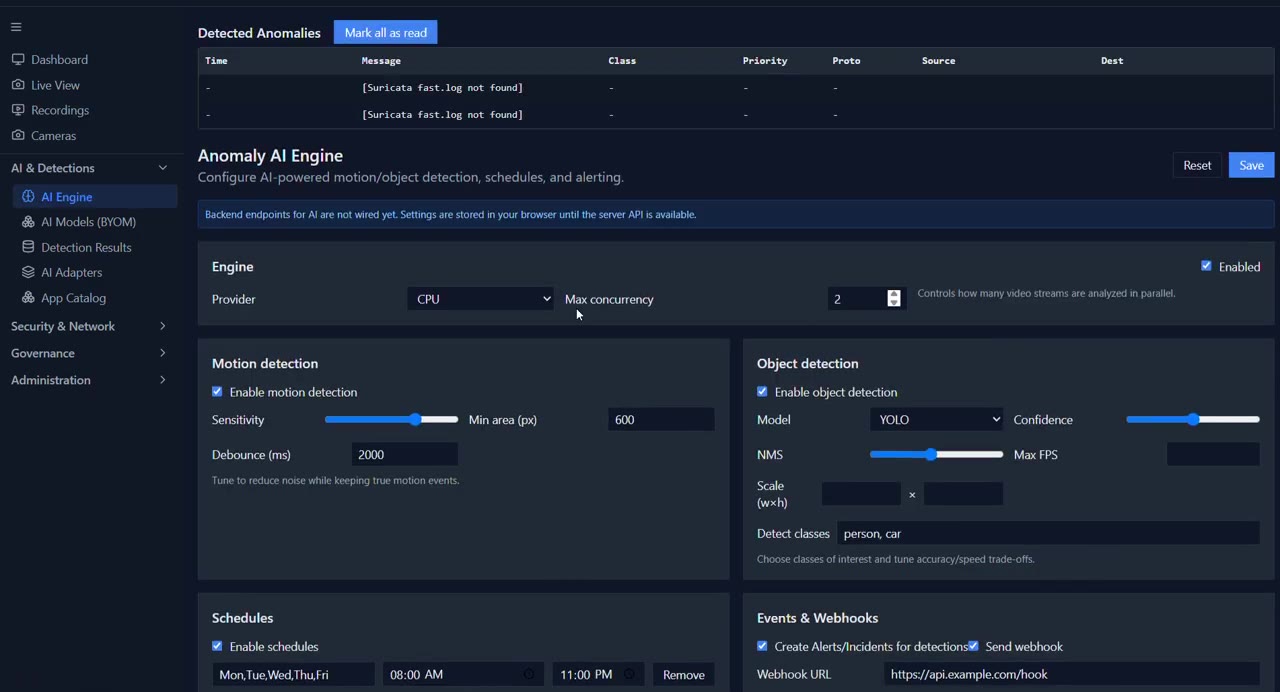Uncheck Enable motion detection
Image resolution: width=1280 pixels, height=692 pixels.
(x=217, y=392)
